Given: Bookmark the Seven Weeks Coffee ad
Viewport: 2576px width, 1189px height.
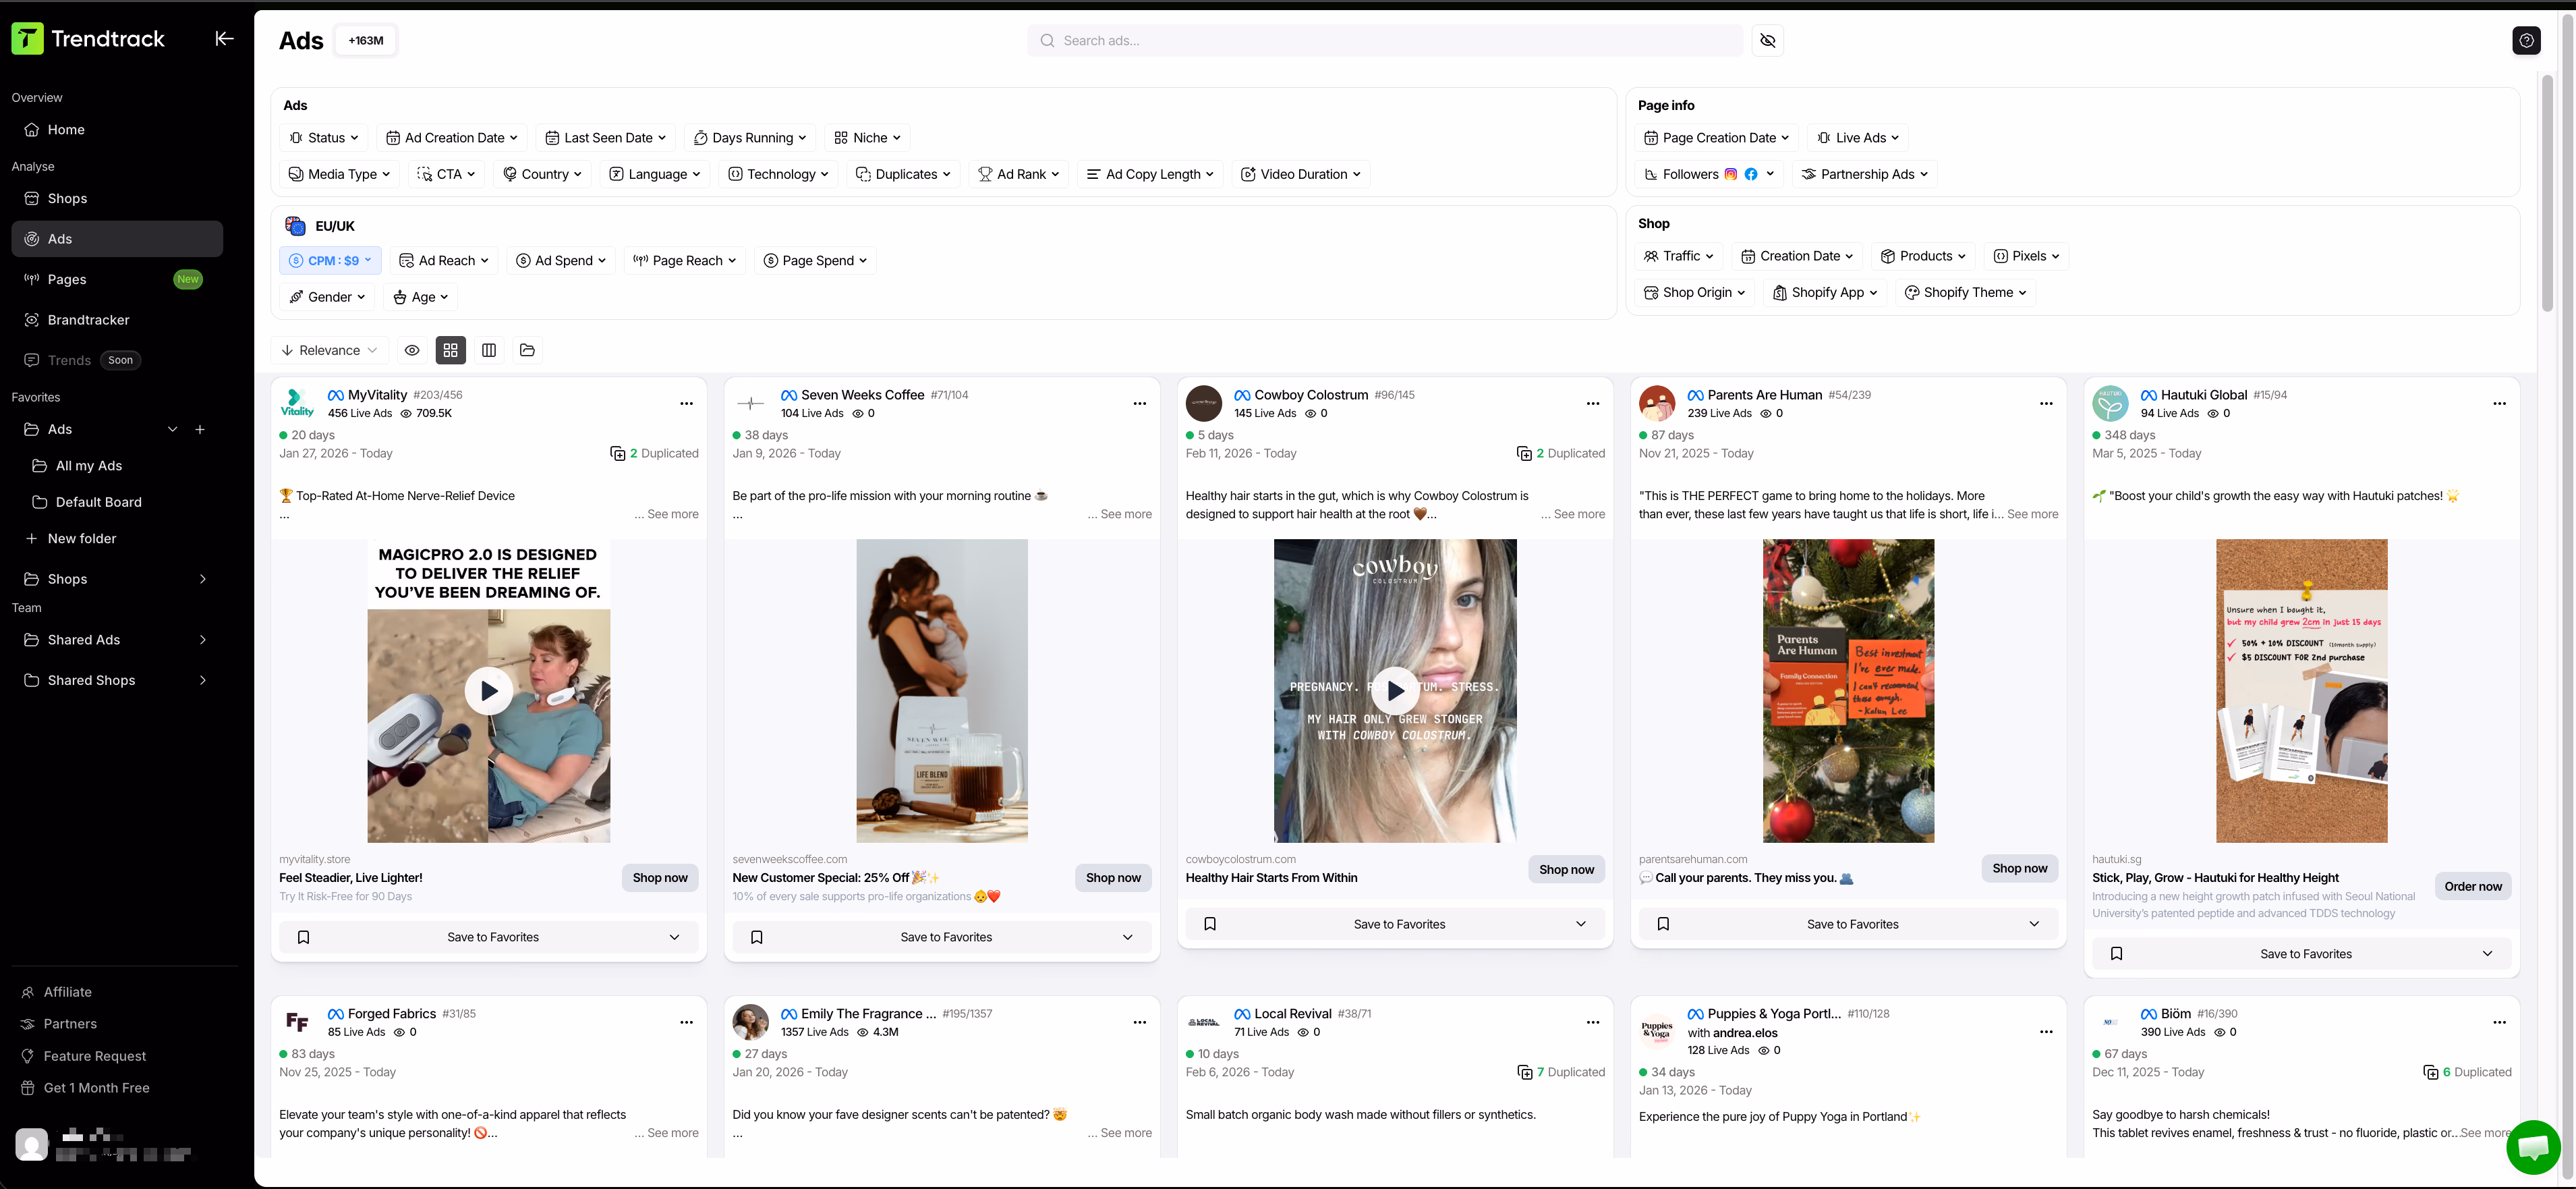Looking at the screenshot, I should click(x=757, y=937).
